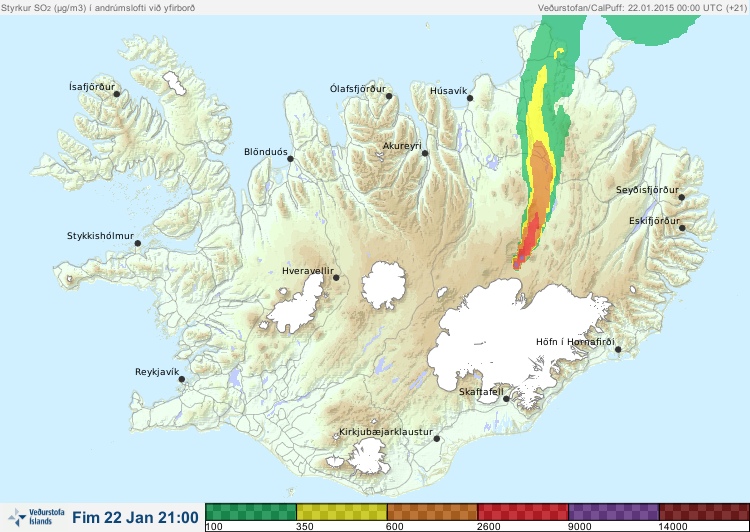Click the orange 600 legend swatch

(x=432, y=512)
